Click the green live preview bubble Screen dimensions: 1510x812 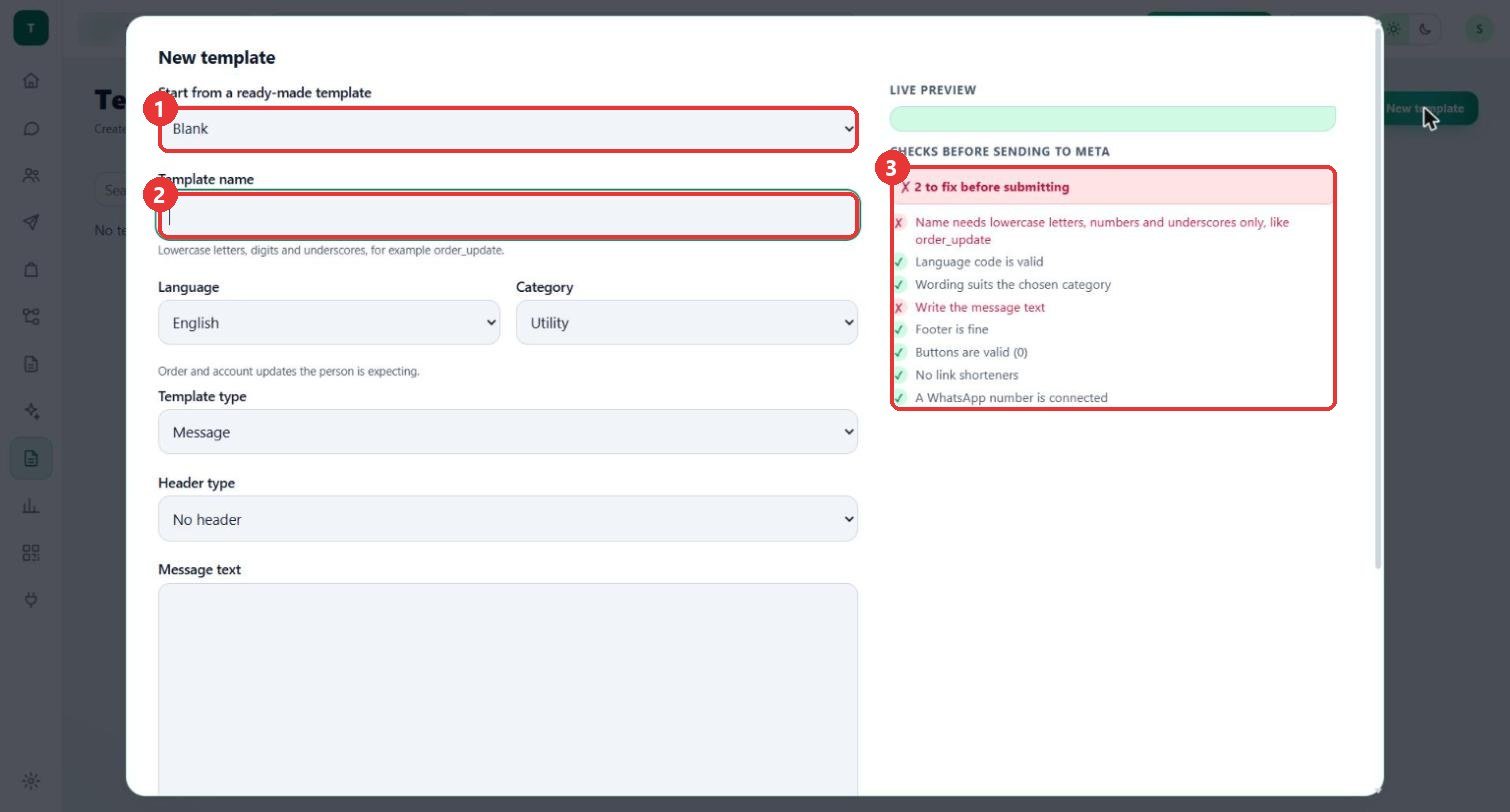[1113, 119]
